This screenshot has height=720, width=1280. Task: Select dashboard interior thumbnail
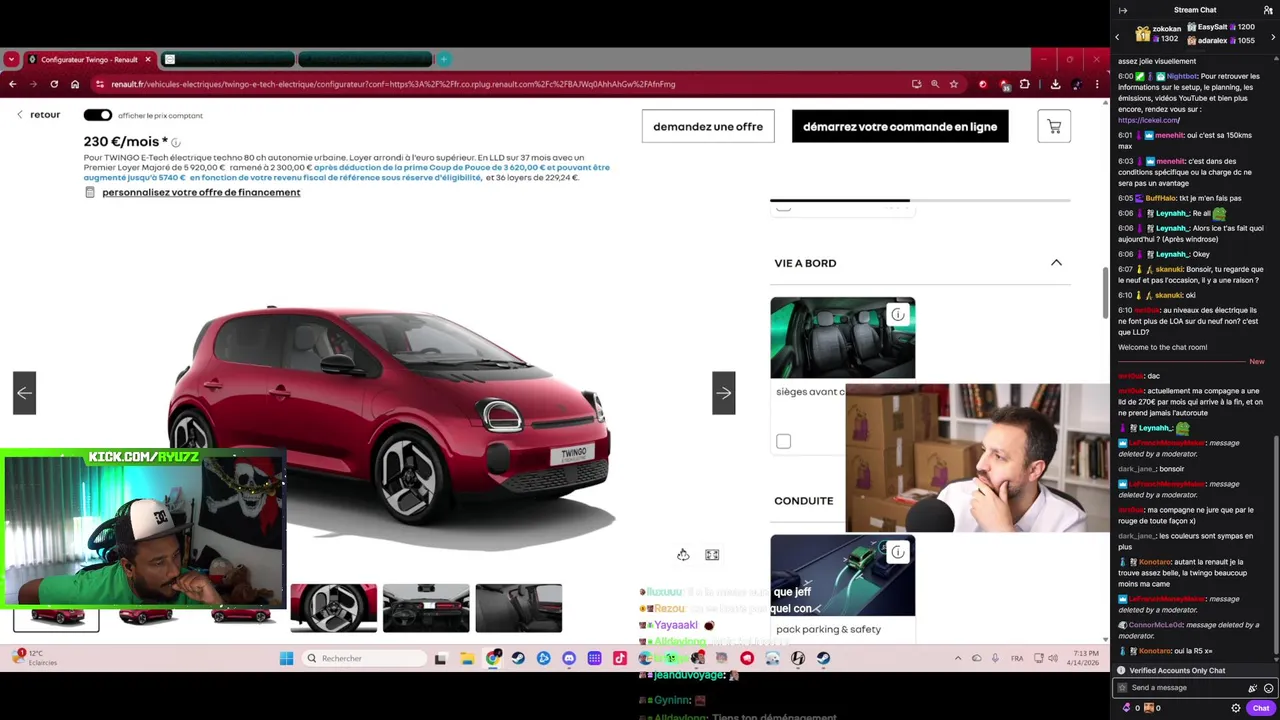(426, 608)
